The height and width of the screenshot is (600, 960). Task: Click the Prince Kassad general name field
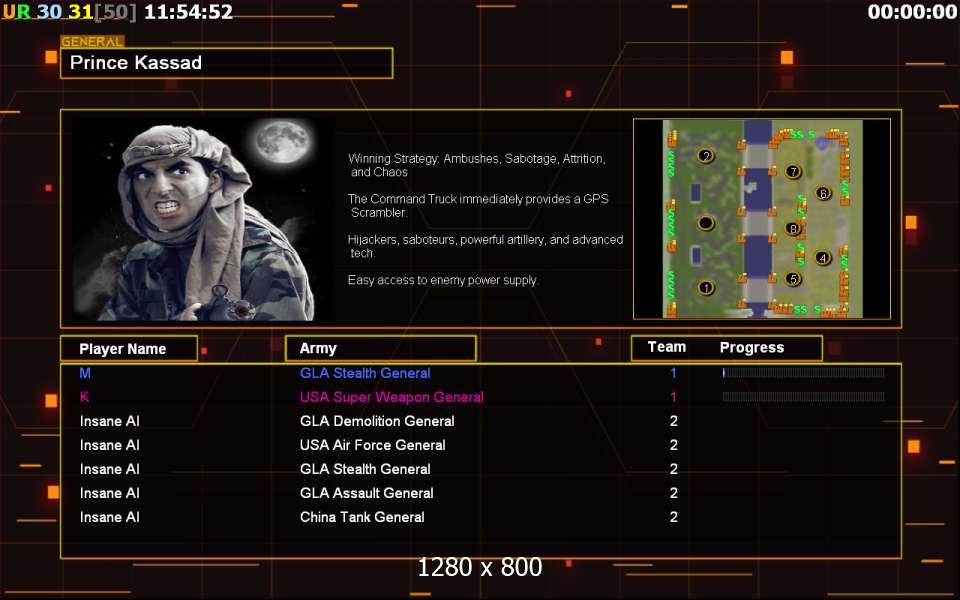point(227,63)
